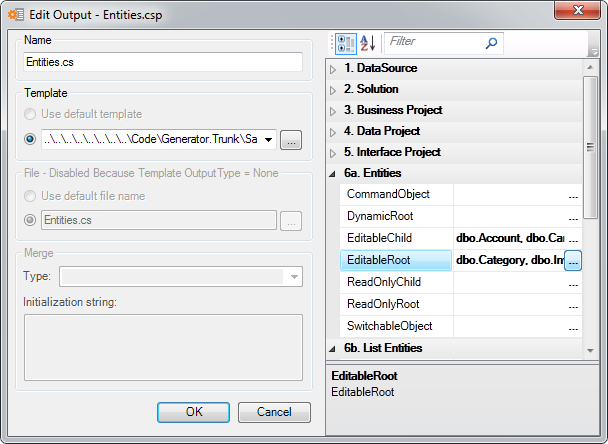Select the Use default file name radio
This screenshot has width=608, height=444.
coord(30,196)
